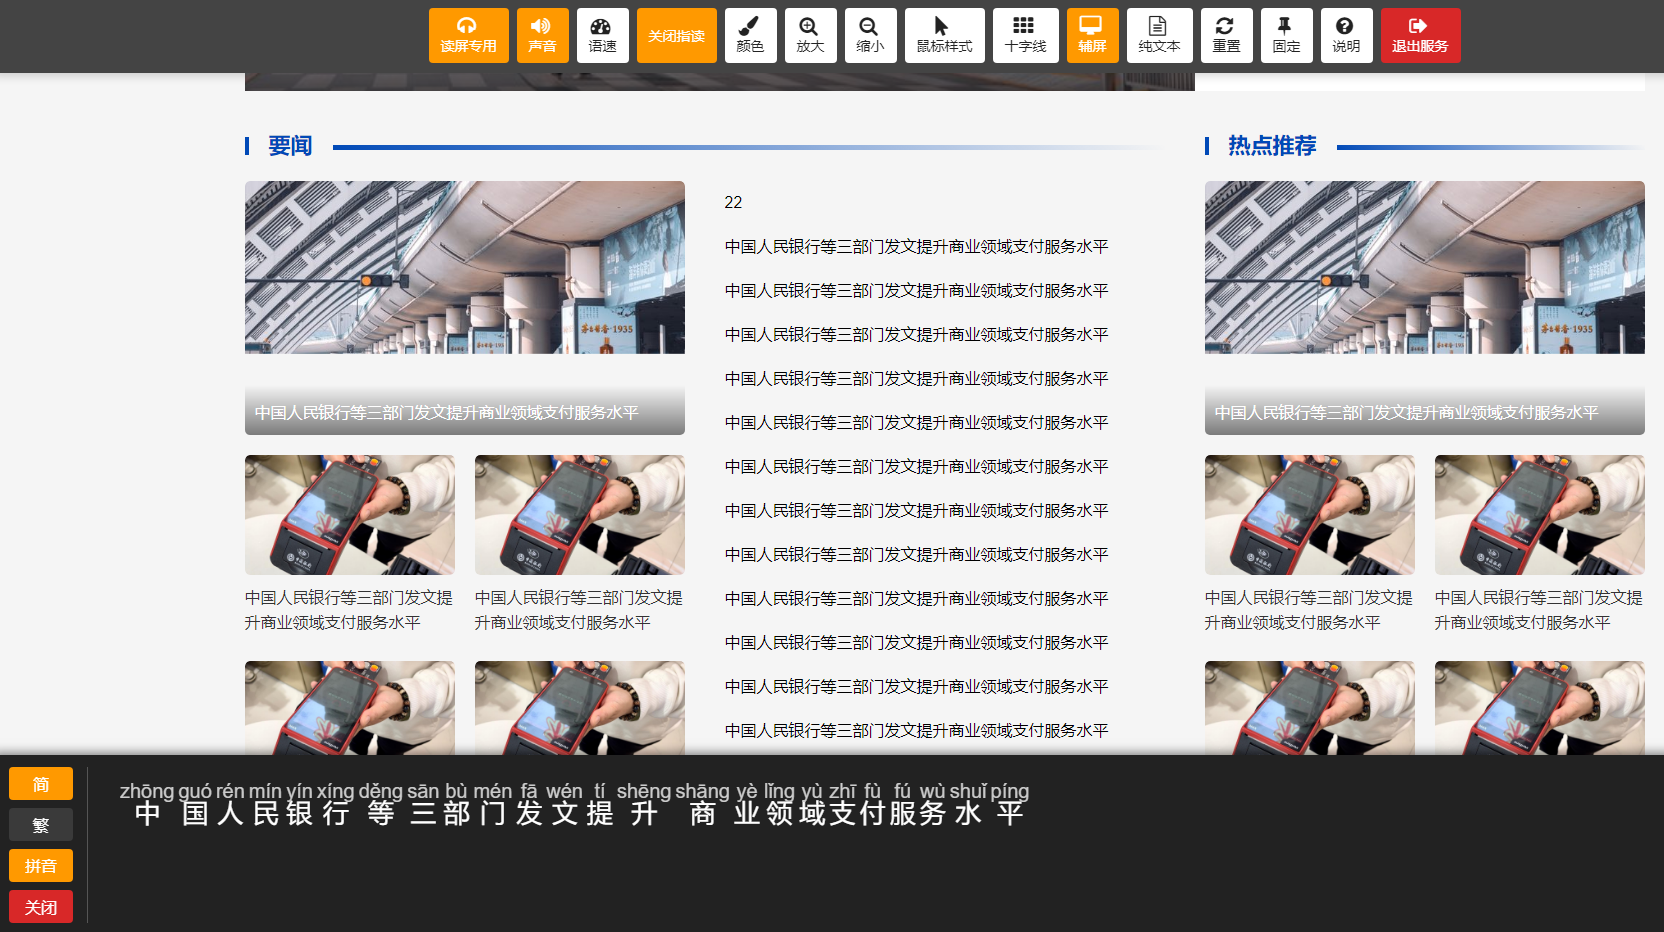
Task: Click the 放大 zoom-in button
Action: [x=810, y=35]
